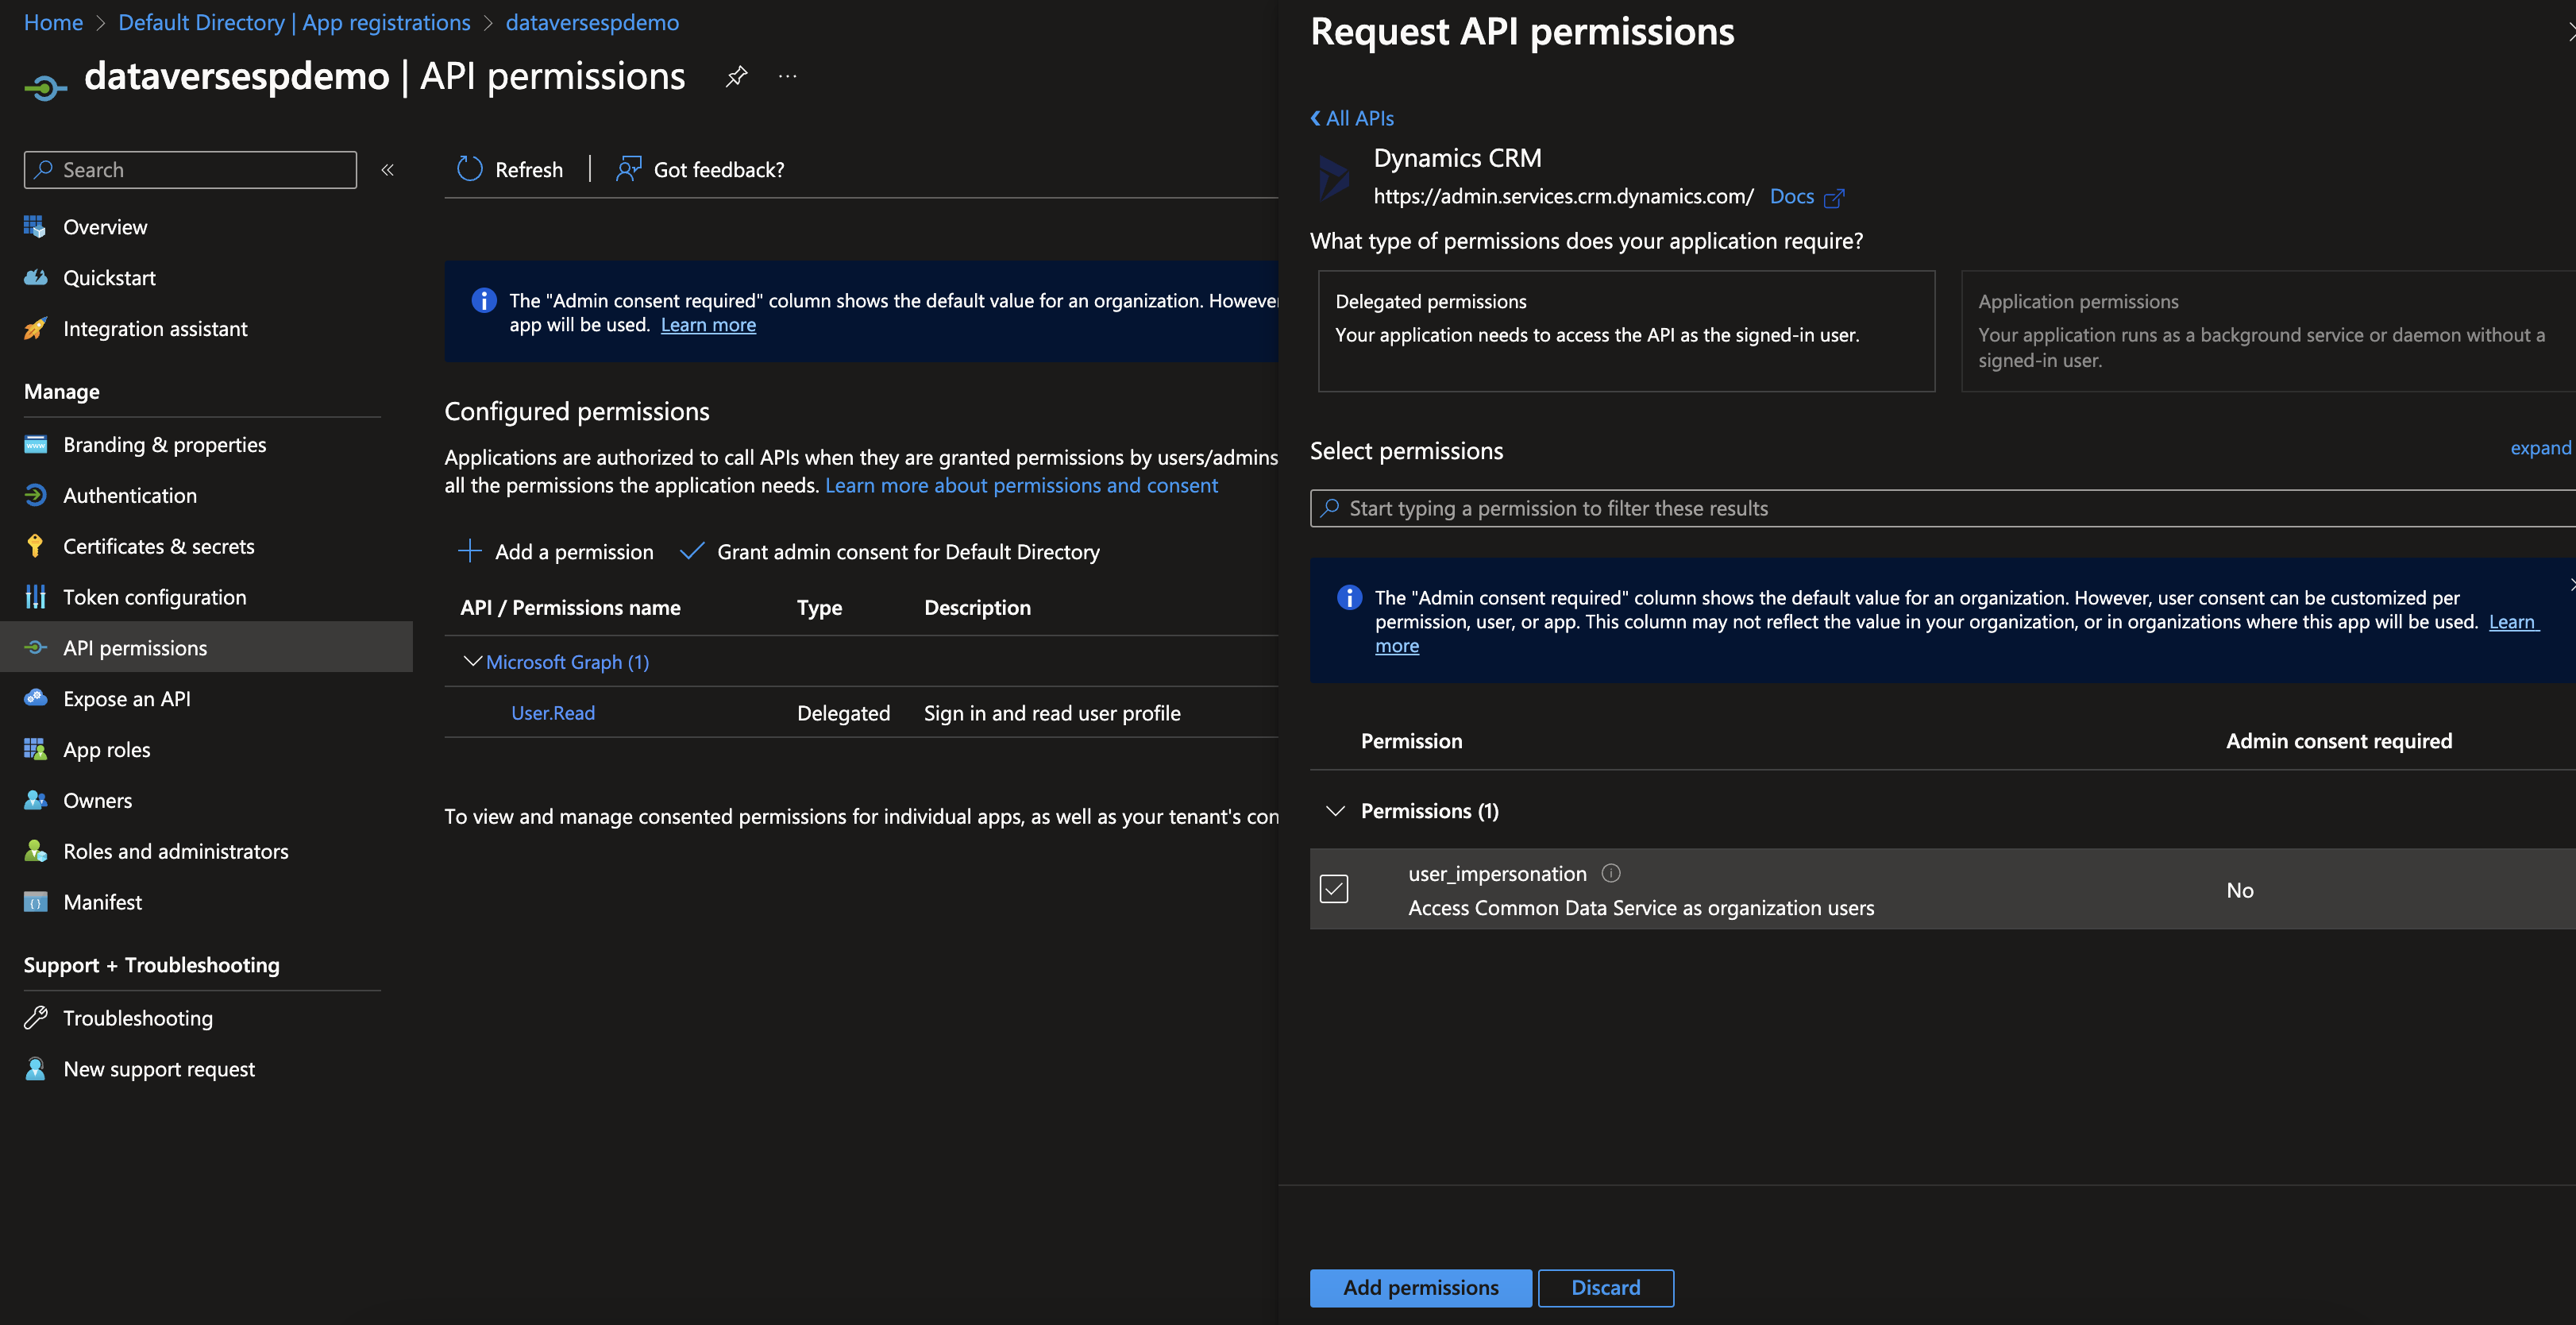Select the Delegated permissions card
The width and height of the screenshot is (2576, 1325).
[1626, 331]
